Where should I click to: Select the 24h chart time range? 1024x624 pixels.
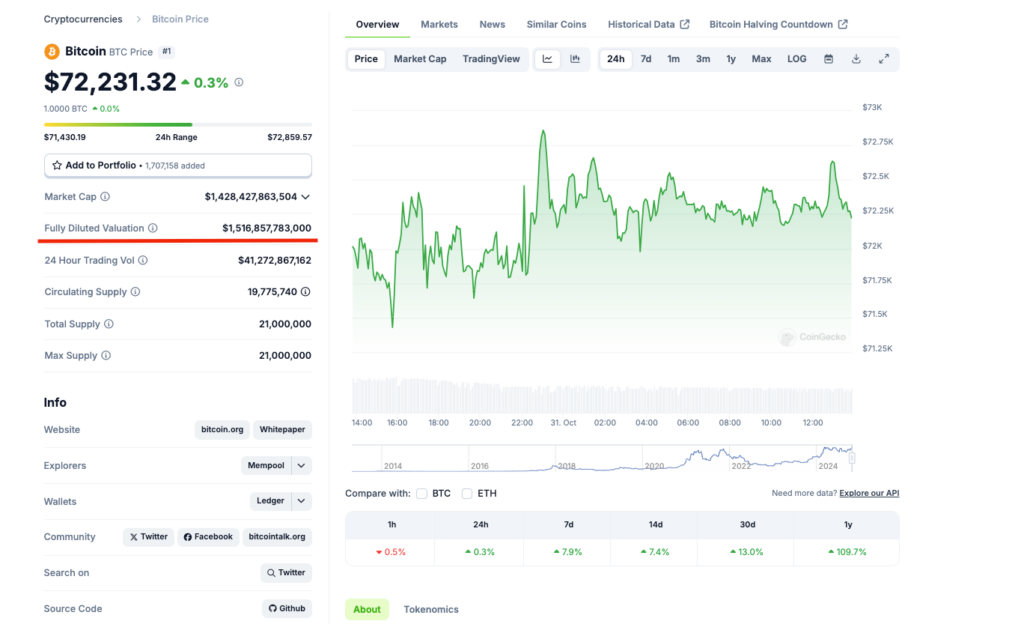point(616,59)
